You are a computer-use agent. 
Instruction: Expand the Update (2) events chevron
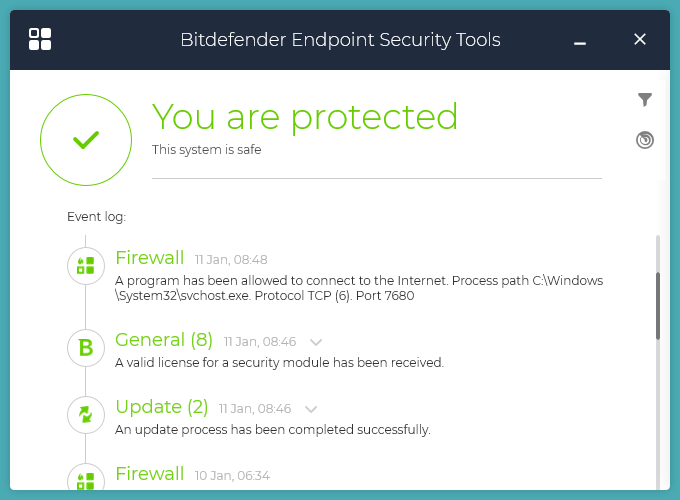(311, 409)
